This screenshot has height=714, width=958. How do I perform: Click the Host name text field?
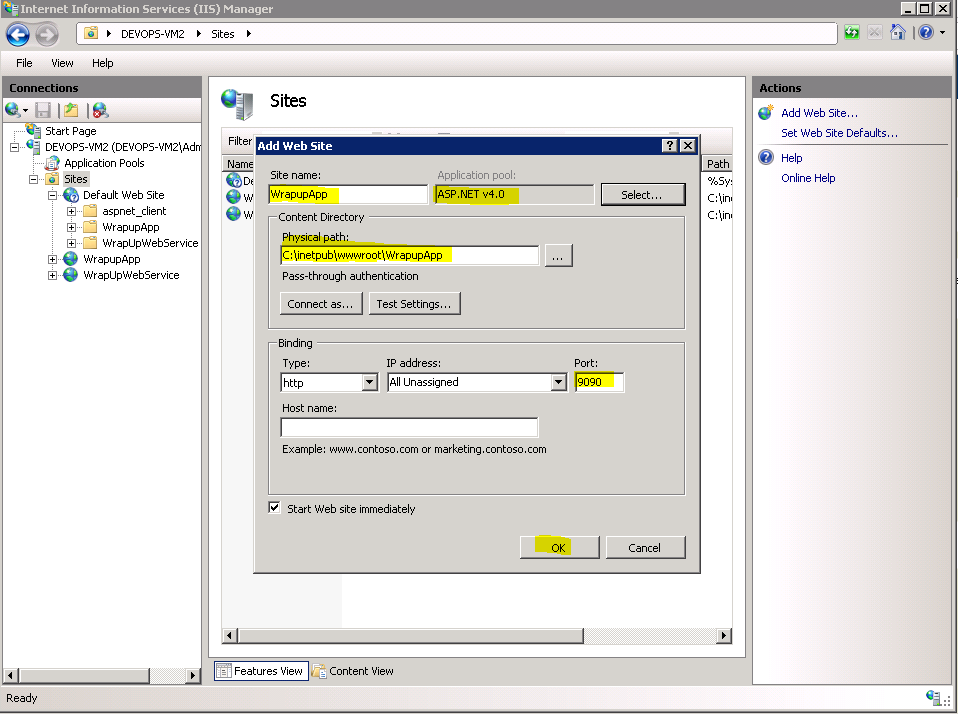click(x=409, y=428)
